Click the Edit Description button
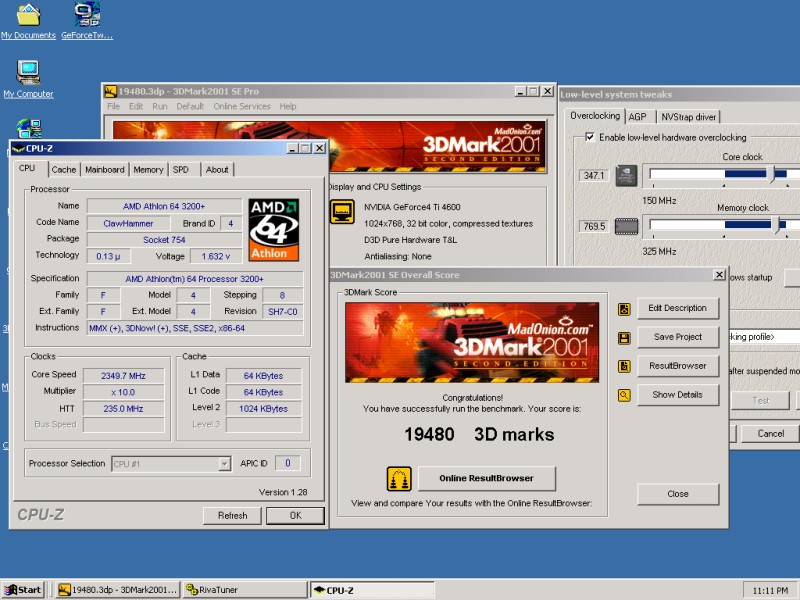800x600 pixels. (x=678, y=308)
